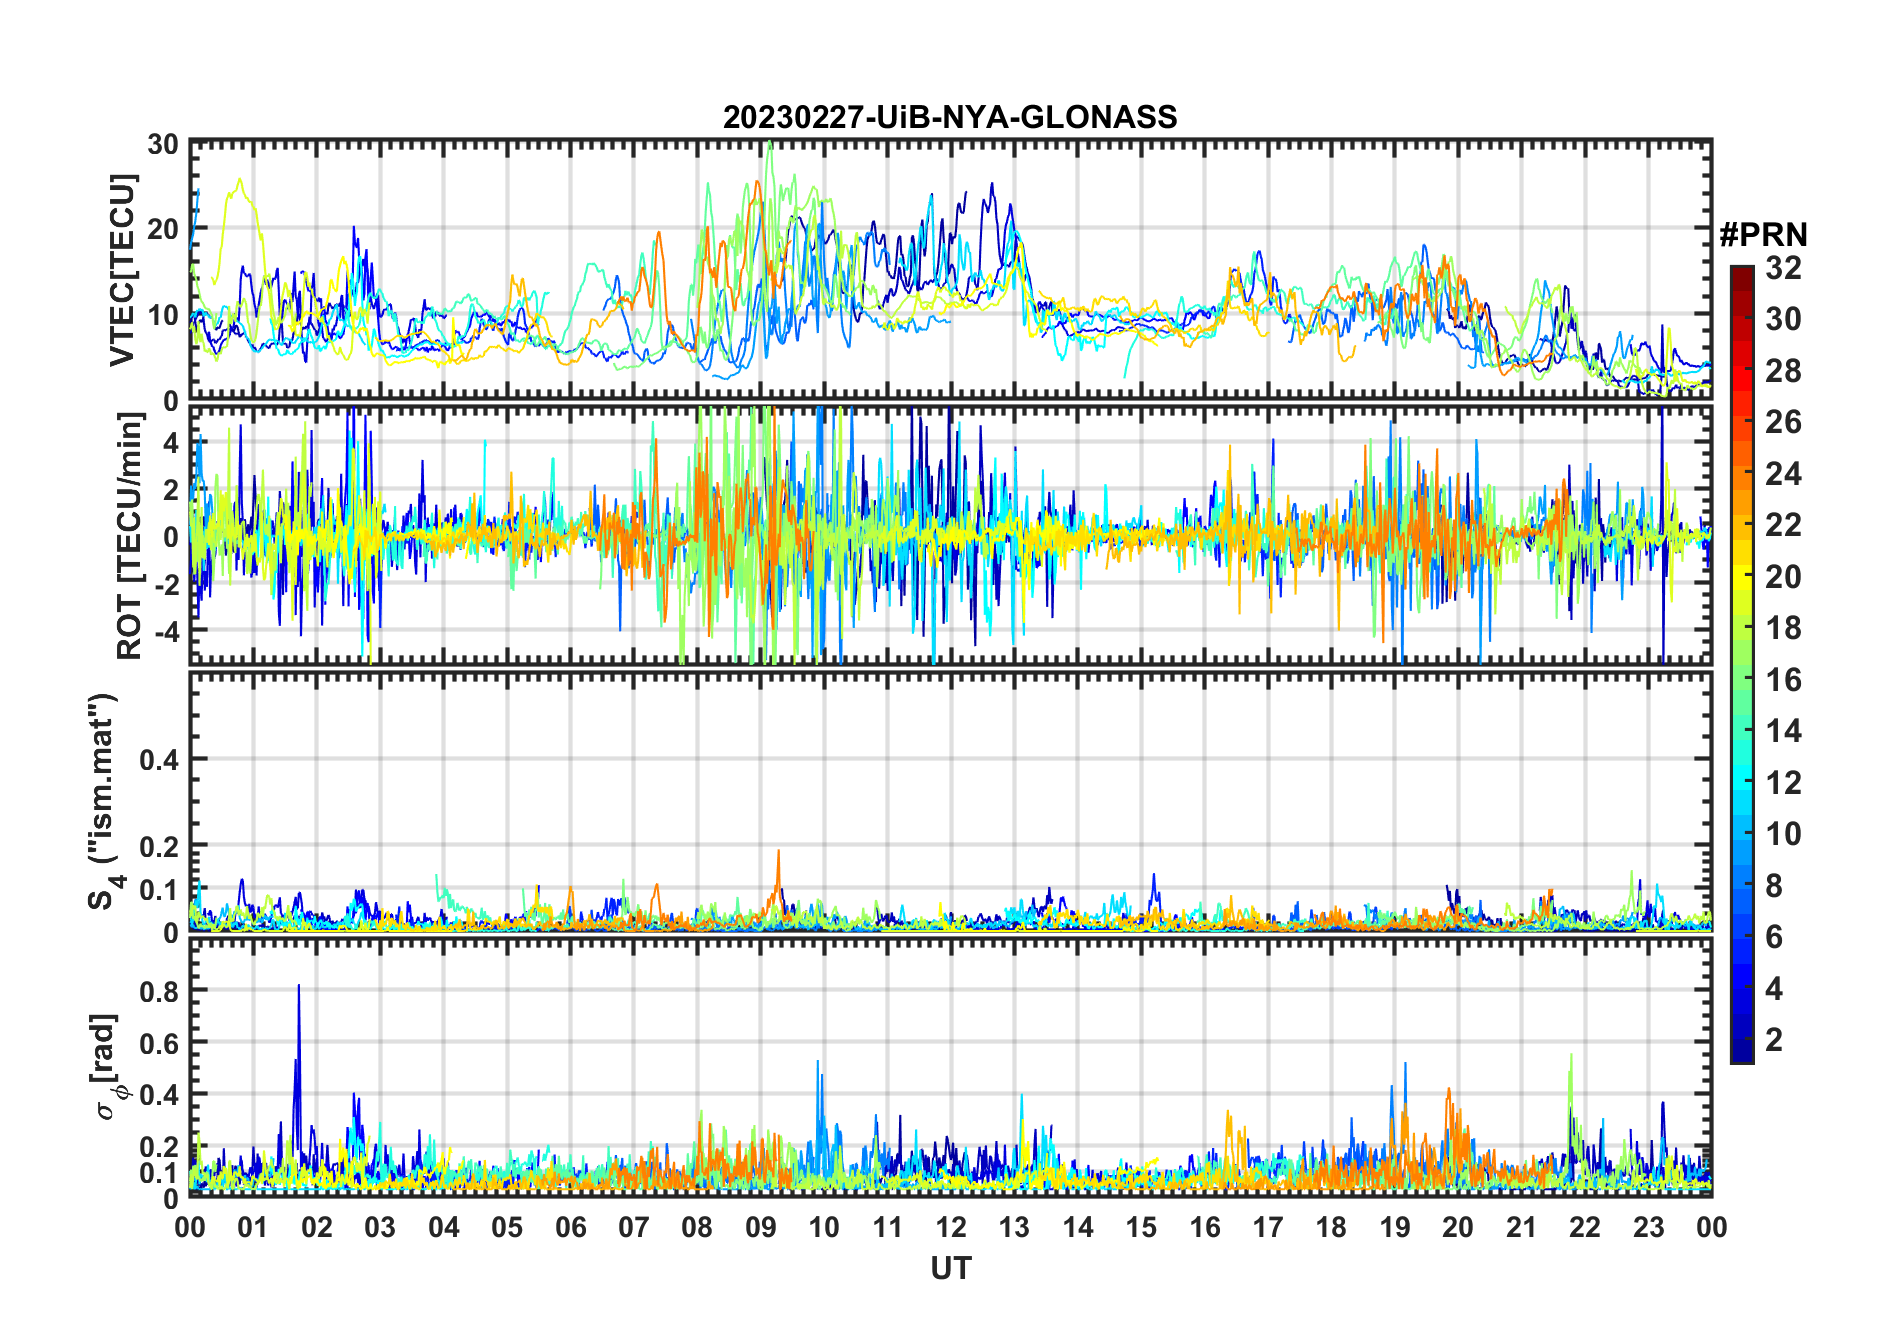Screen dimensions: 1902x1330
Task: Click hour tick "13" on the UT axis
Action: 1014,1227
